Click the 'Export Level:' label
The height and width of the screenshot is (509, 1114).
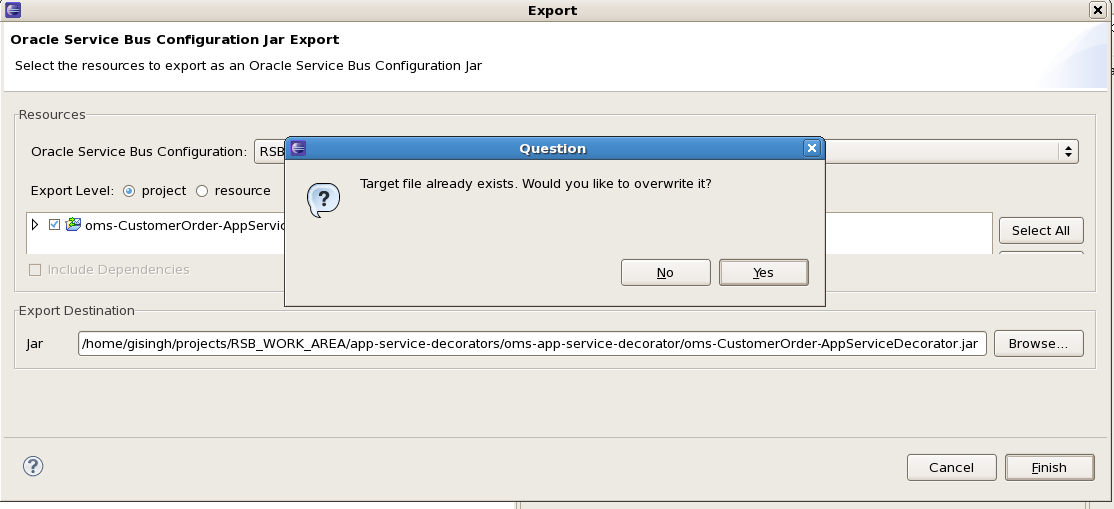click(72, 191)
